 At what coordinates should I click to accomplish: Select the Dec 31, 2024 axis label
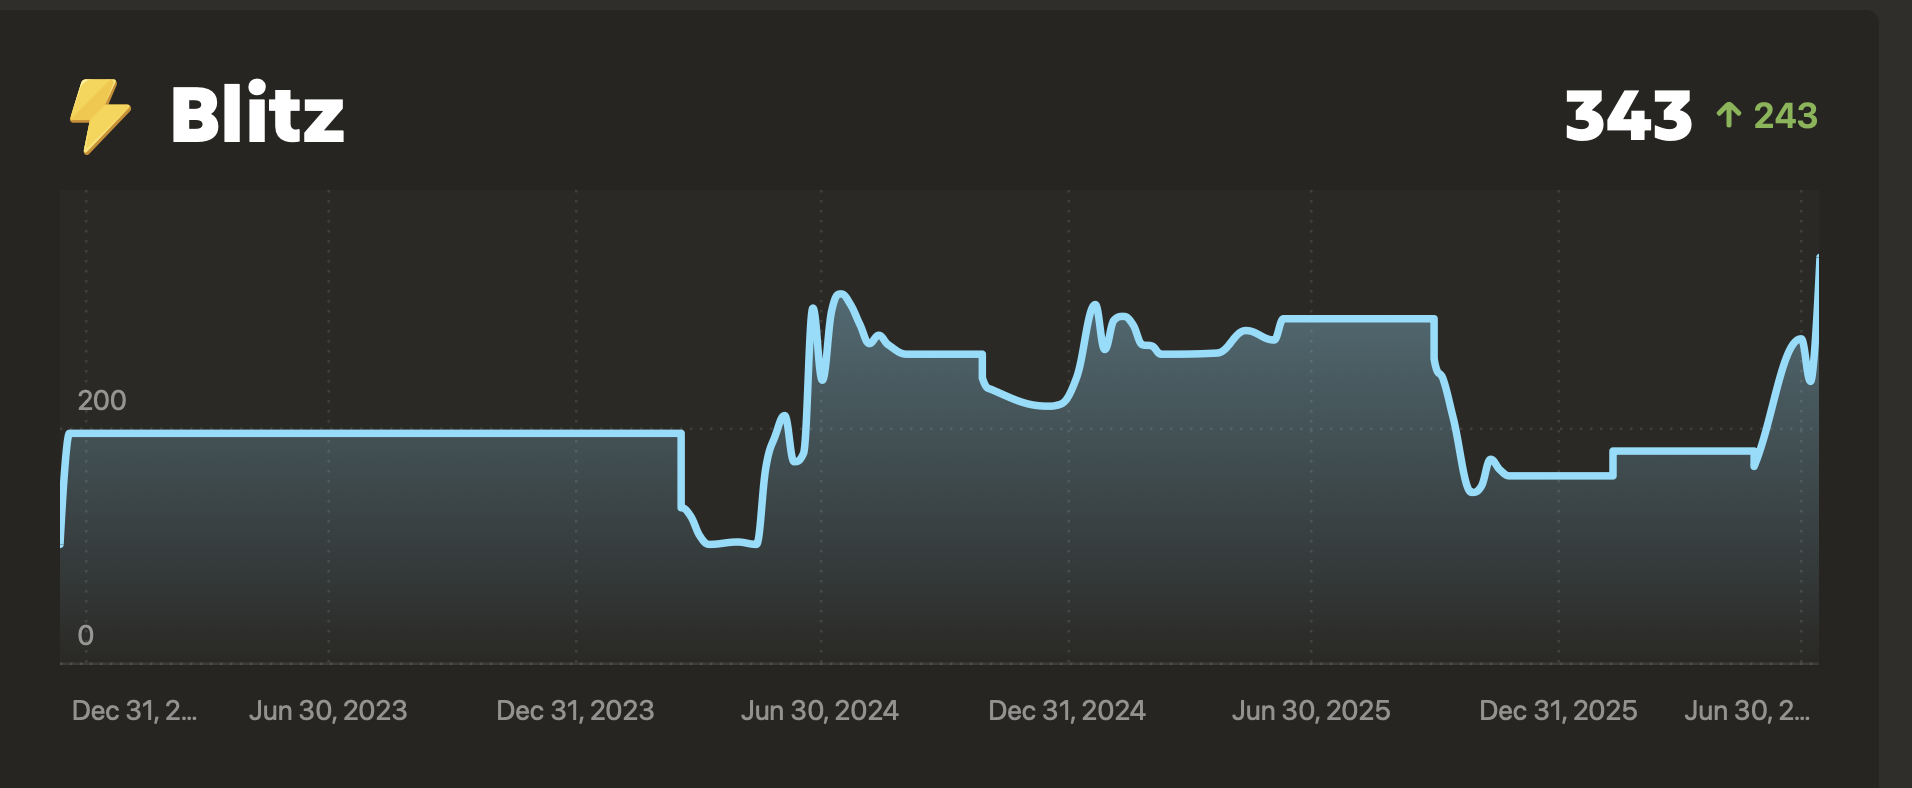pos(1067,711)
